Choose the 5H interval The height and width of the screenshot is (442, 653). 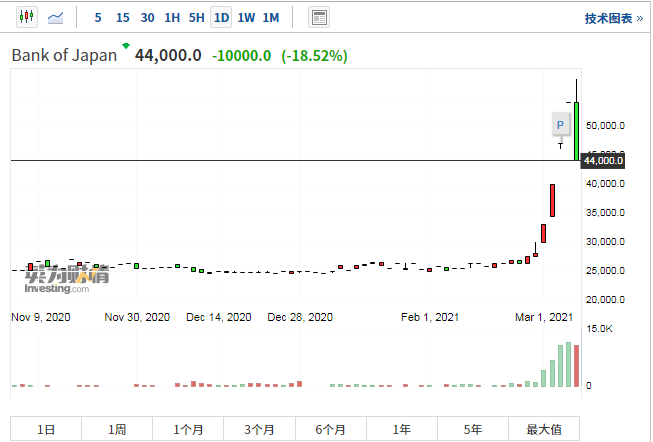pos(197,17)
